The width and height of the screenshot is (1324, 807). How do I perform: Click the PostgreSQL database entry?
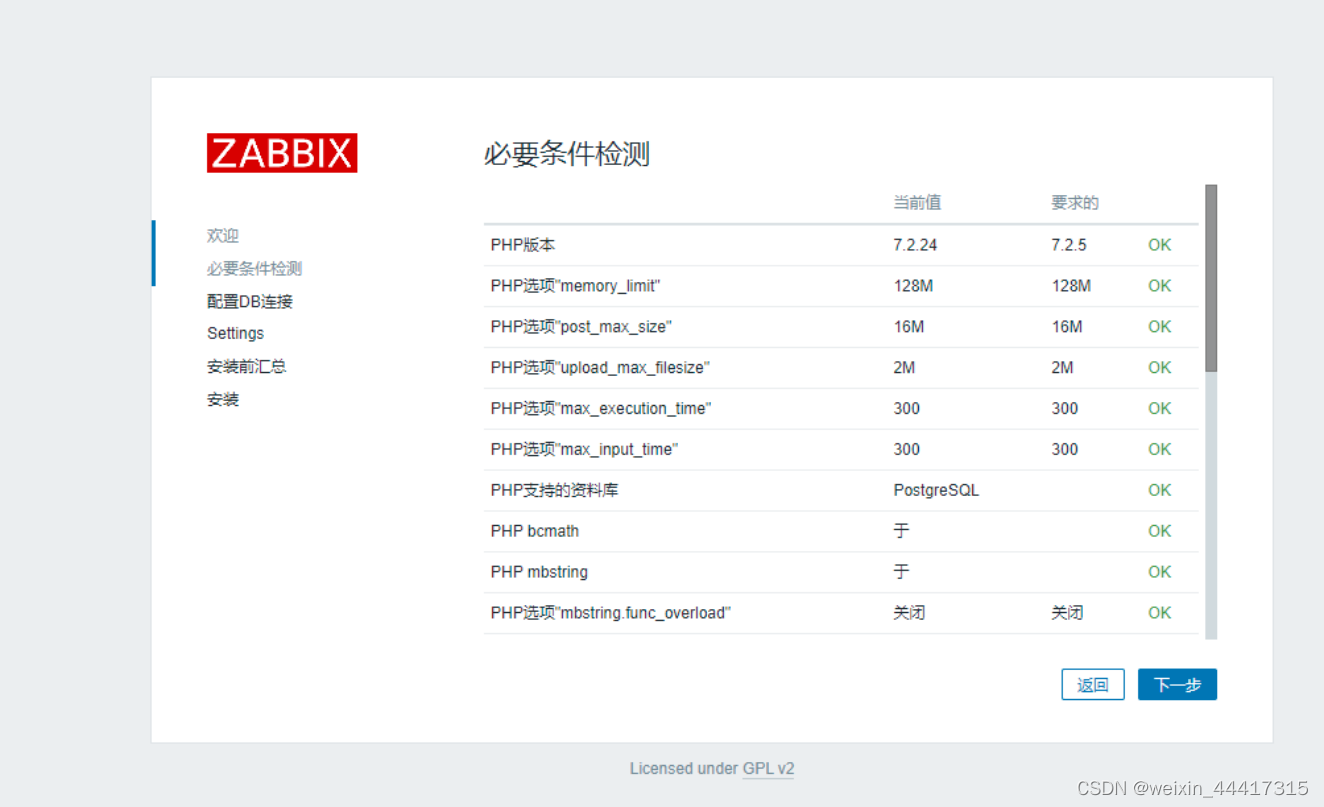[936, 490]
